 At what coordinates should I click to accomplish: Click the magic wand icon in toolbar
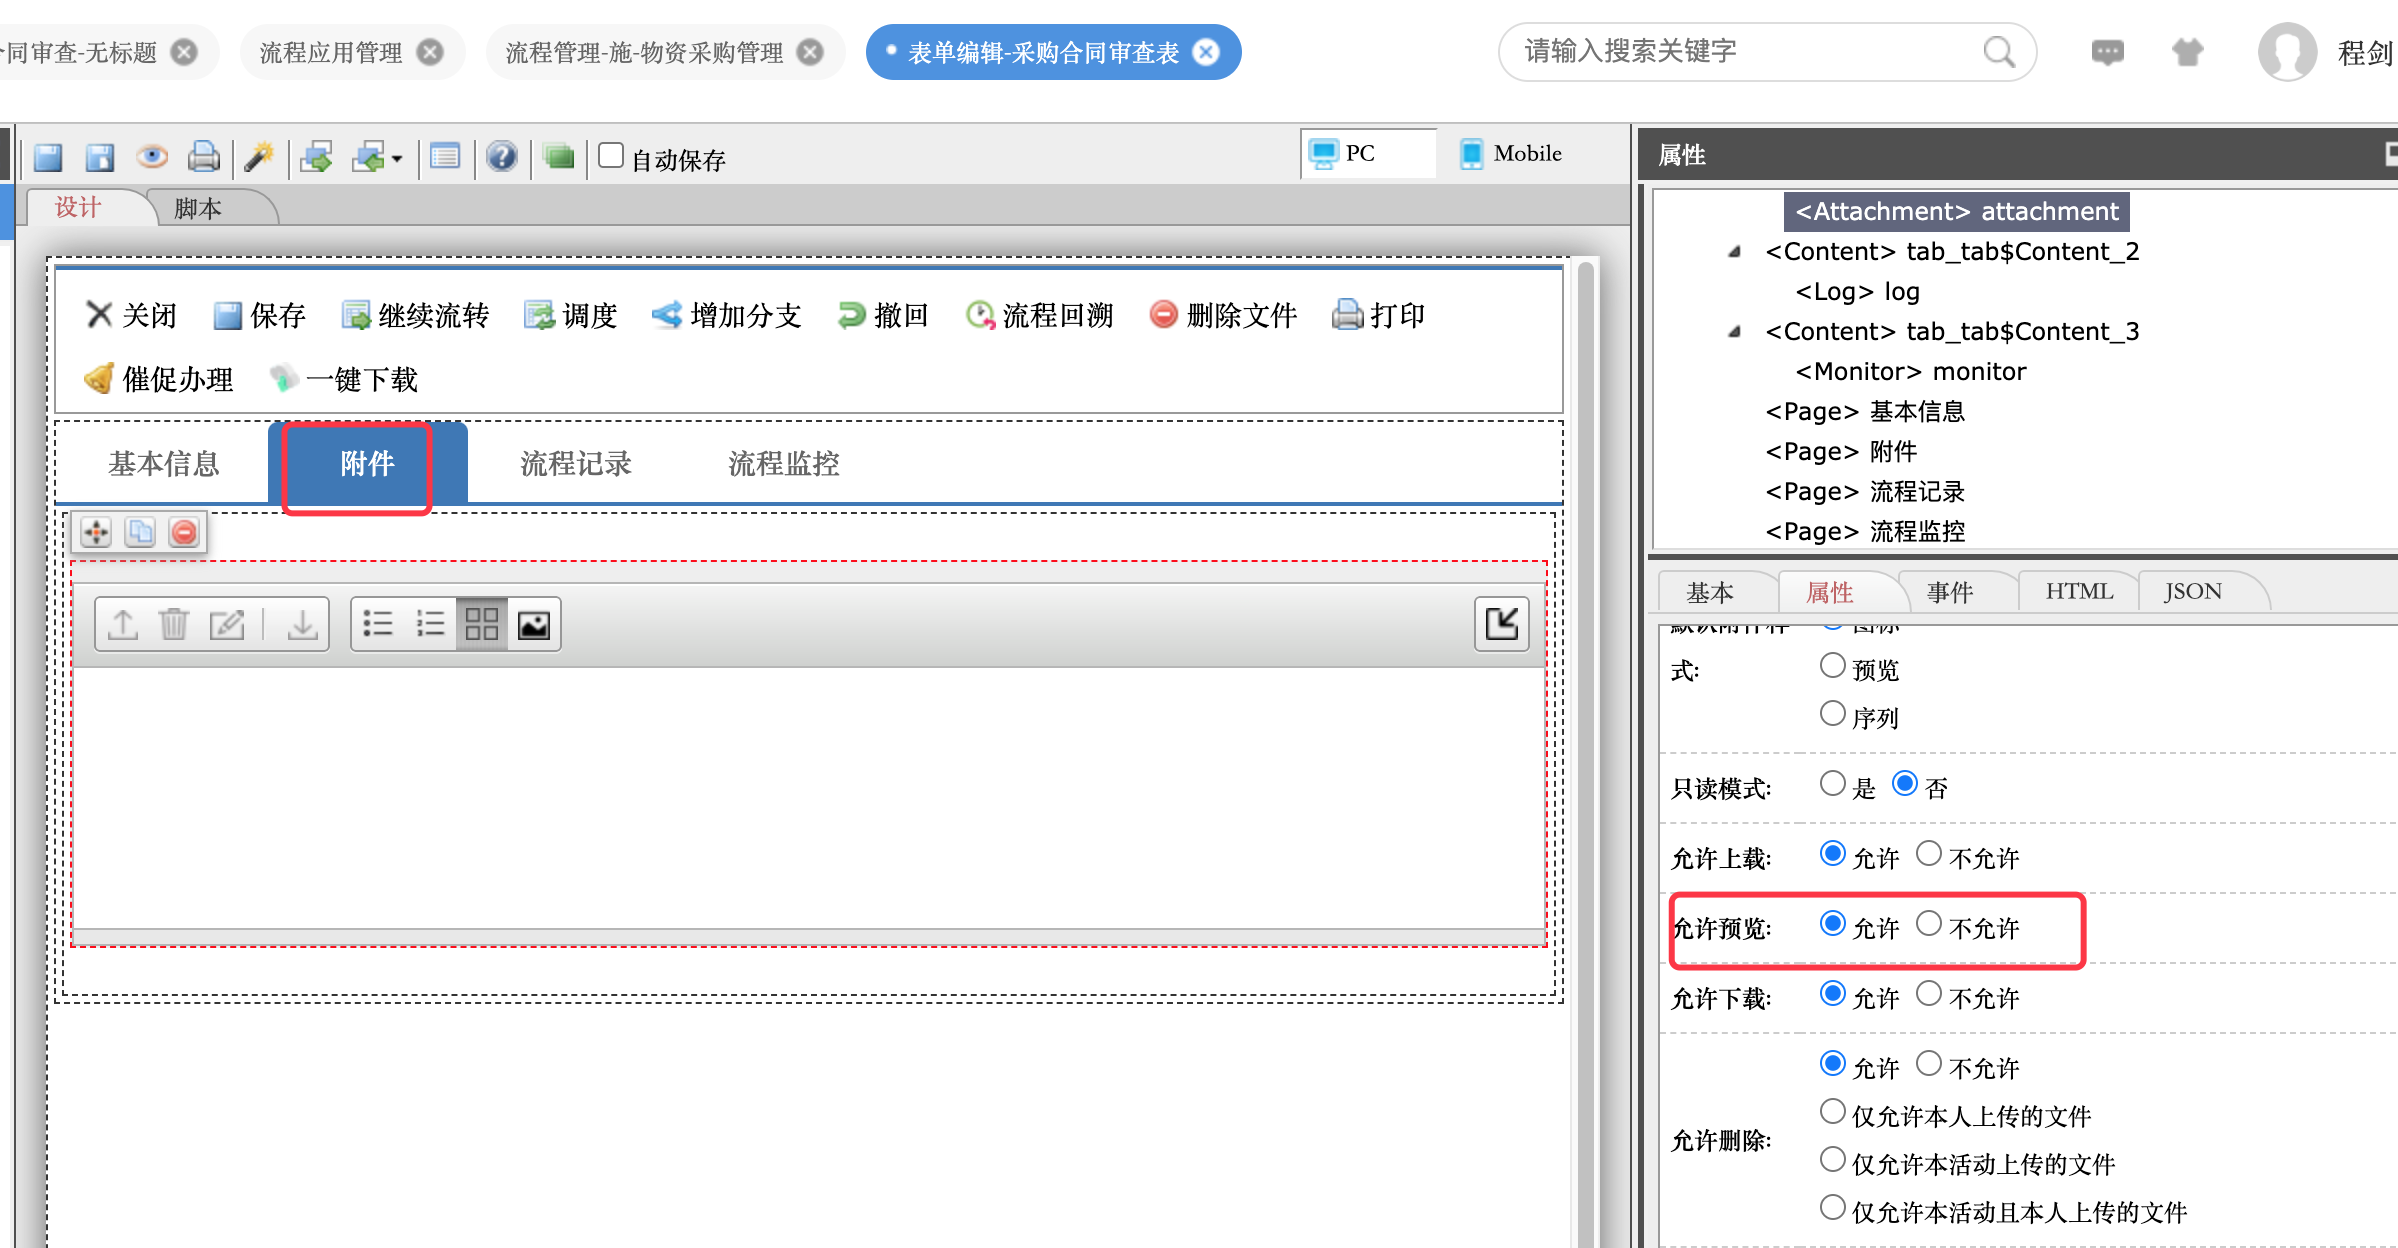pos(259,156)
